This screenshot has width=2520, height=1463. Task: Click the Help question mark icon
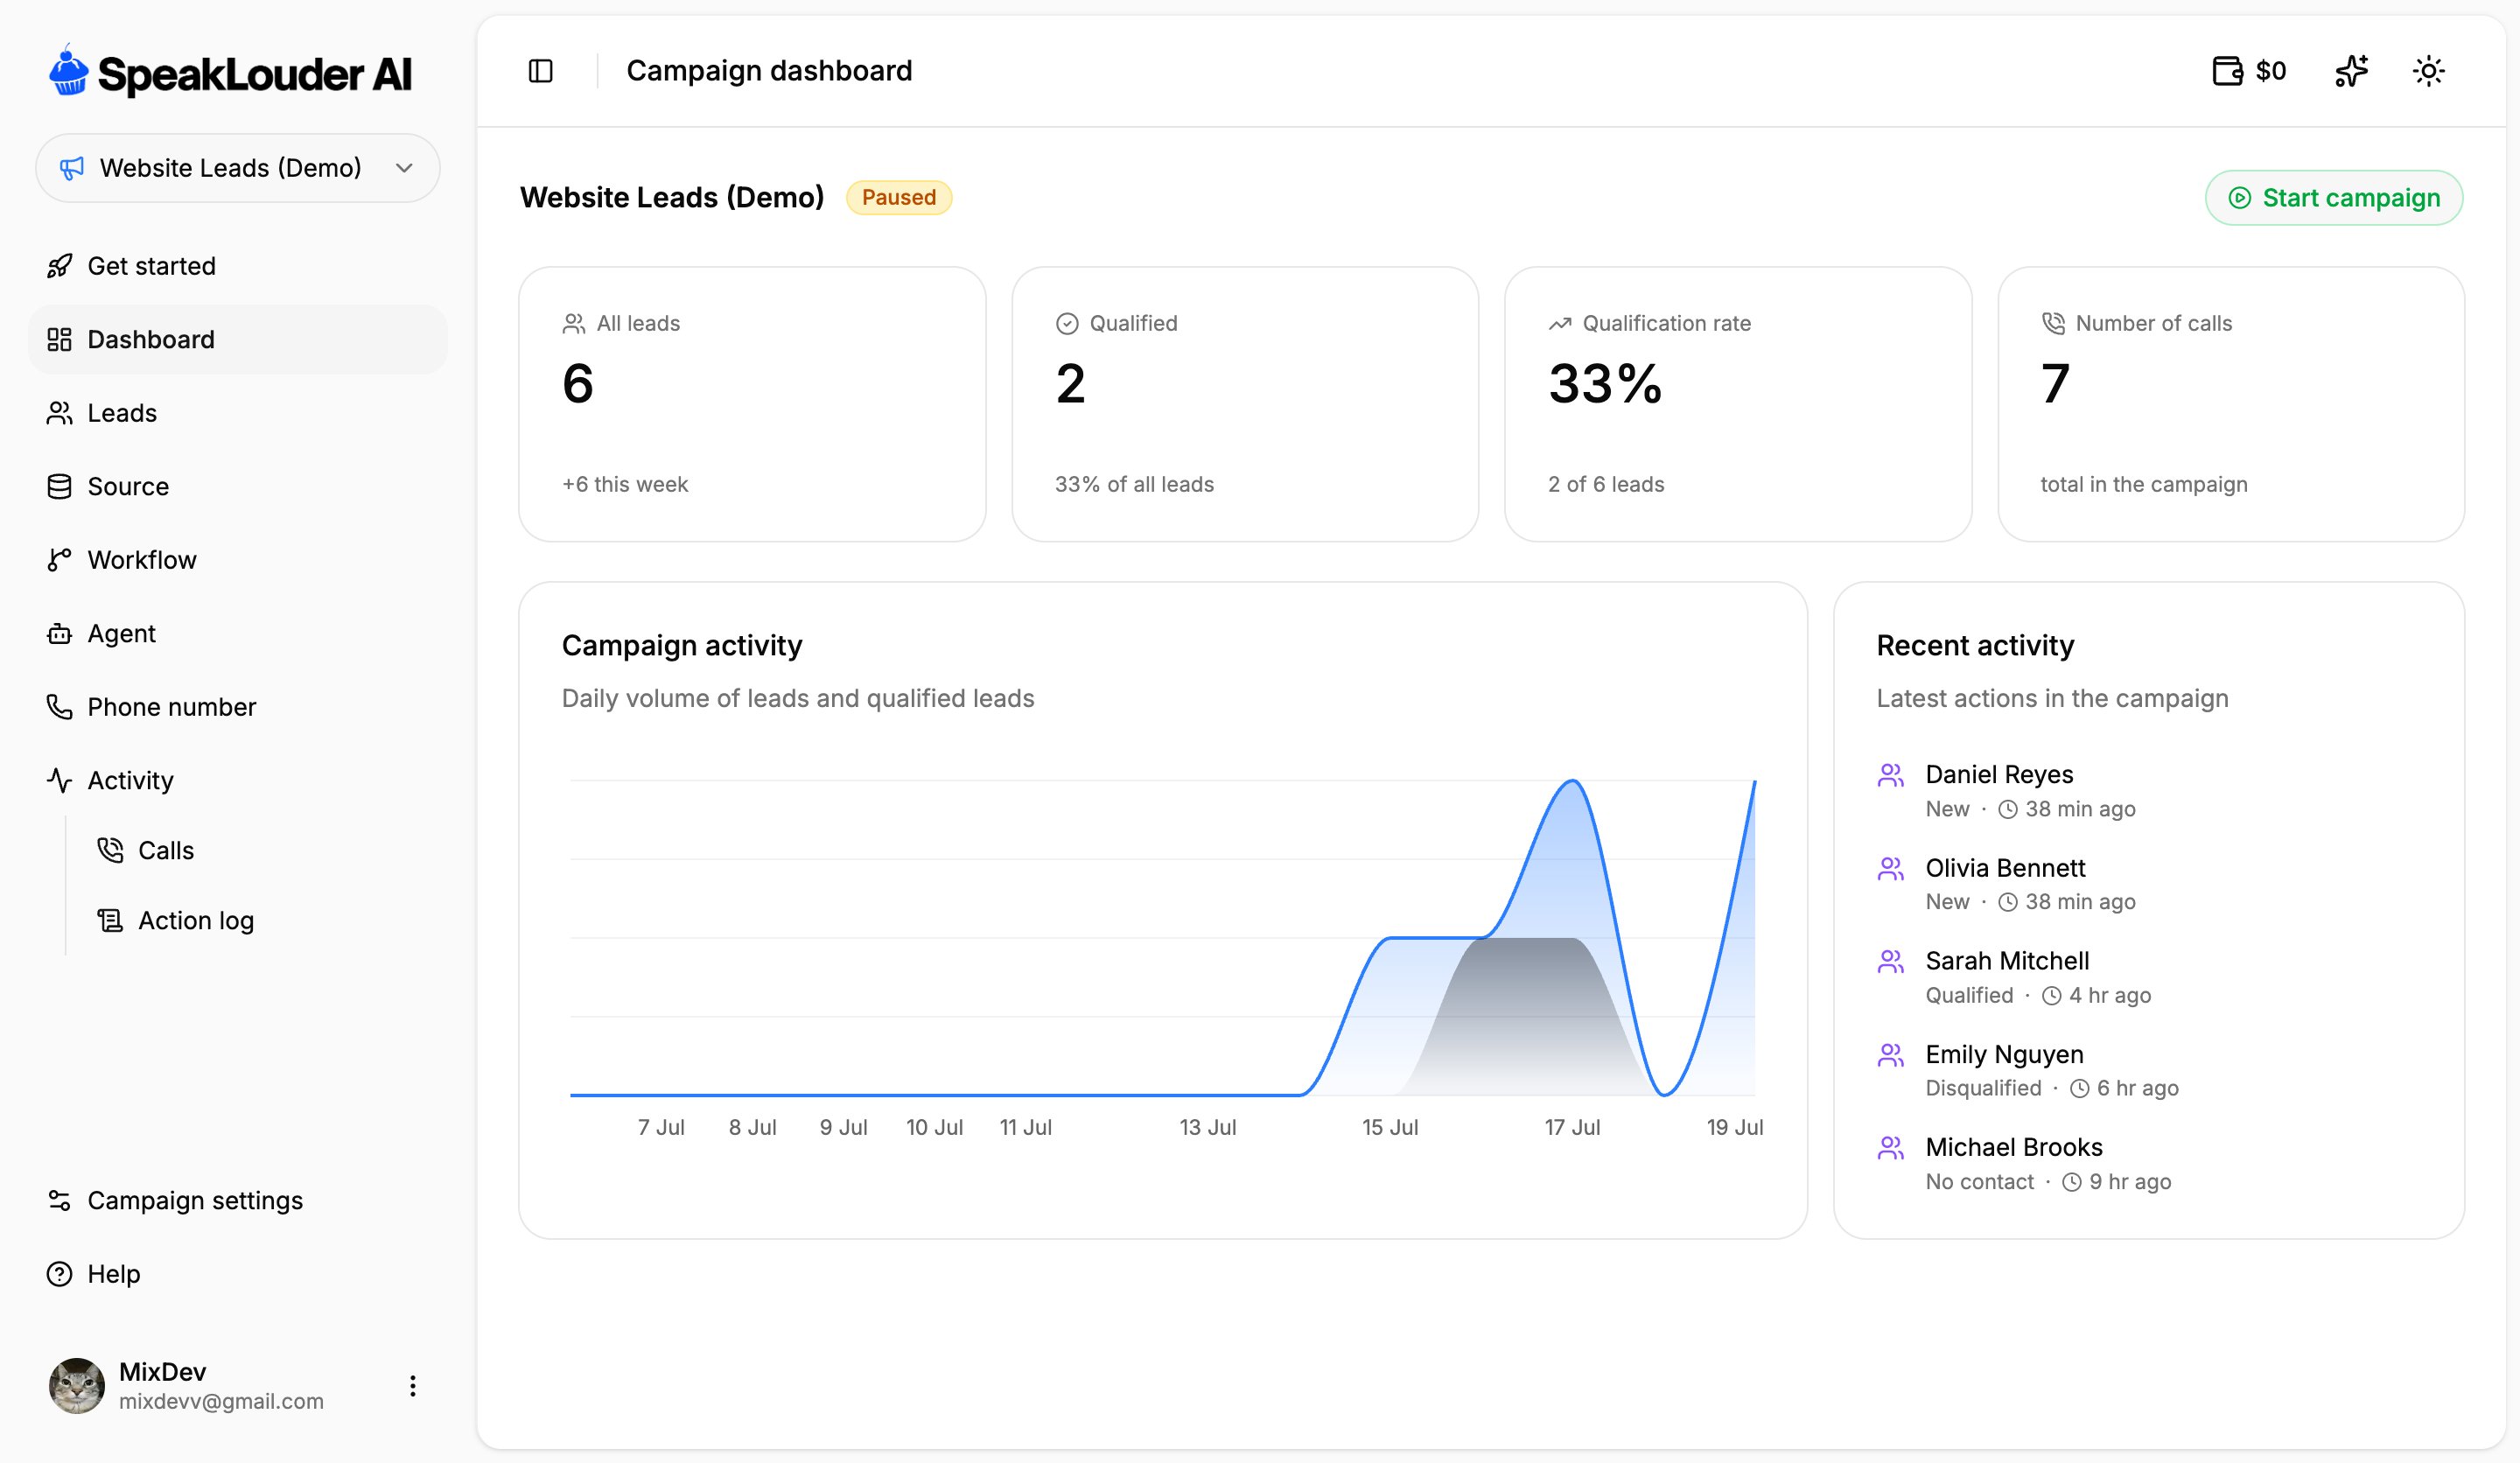(x=59, y=1274)
